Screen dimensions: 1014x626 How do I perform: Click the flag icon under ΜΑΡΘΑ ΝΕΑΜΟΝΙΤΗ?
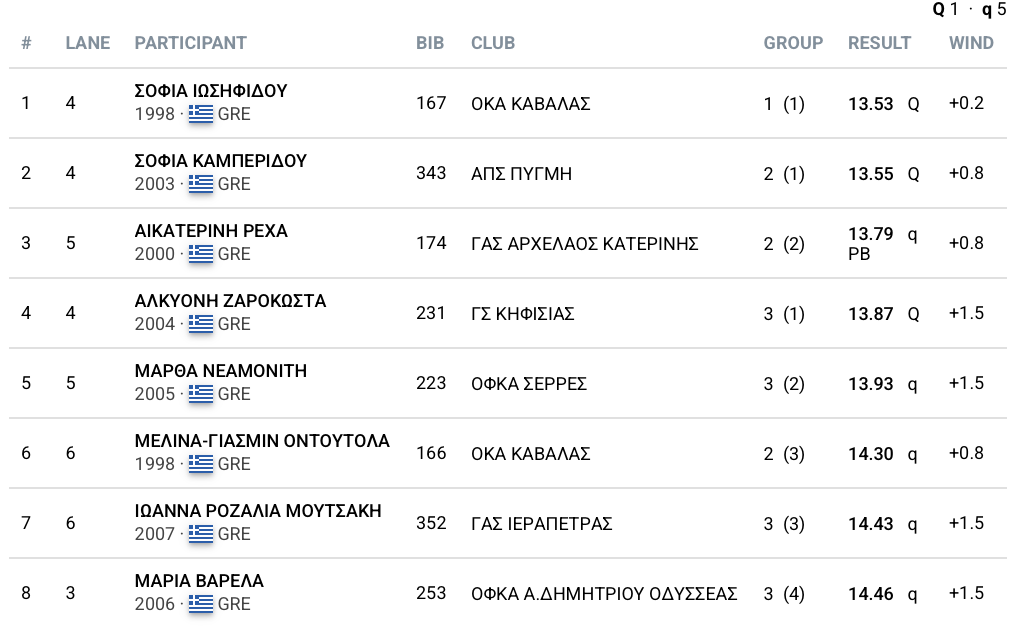click(x=201, y=394)
